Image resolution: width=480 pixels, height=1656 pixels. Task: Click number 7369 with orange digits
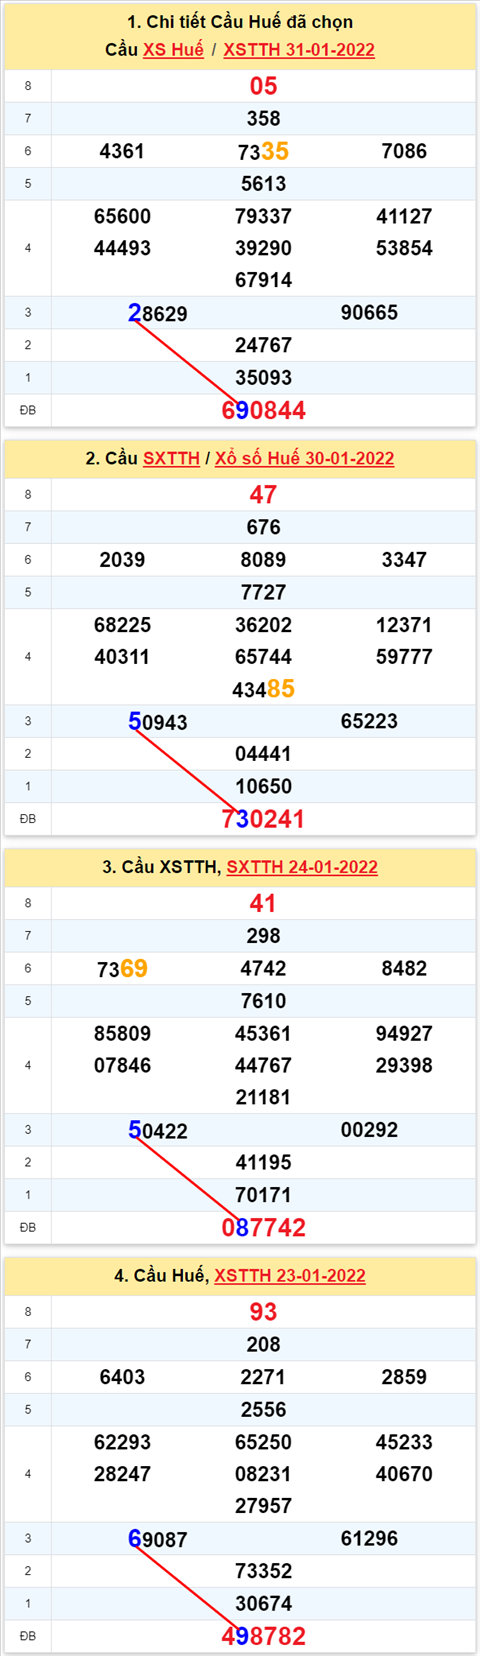(122, 968)
